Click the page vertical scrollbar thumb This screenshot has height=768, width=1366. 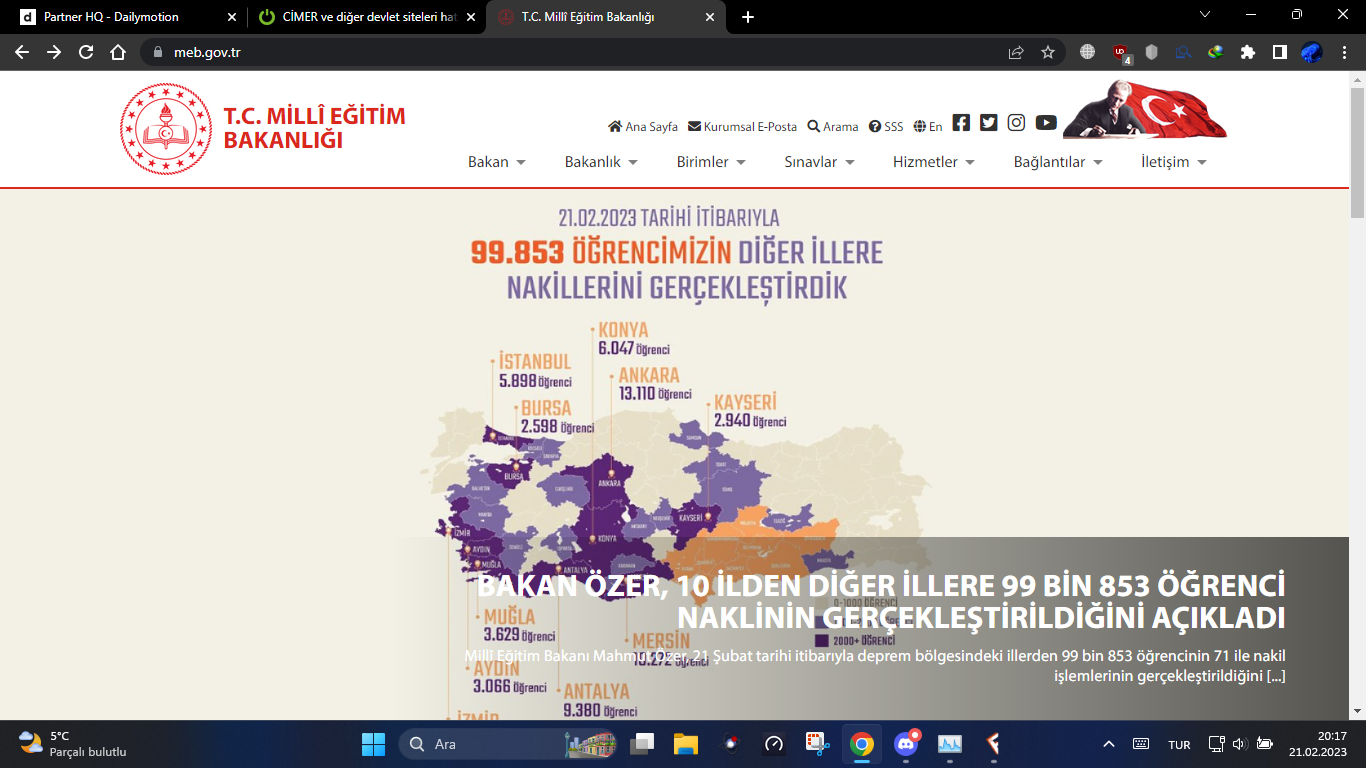pos(1357,152)
